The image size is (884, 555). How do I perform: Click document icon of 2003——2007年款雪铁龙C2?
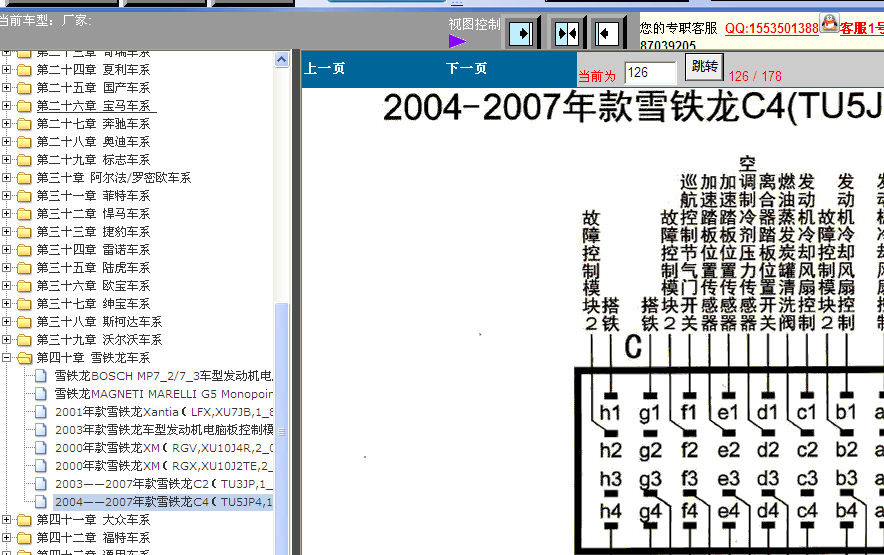41,484
